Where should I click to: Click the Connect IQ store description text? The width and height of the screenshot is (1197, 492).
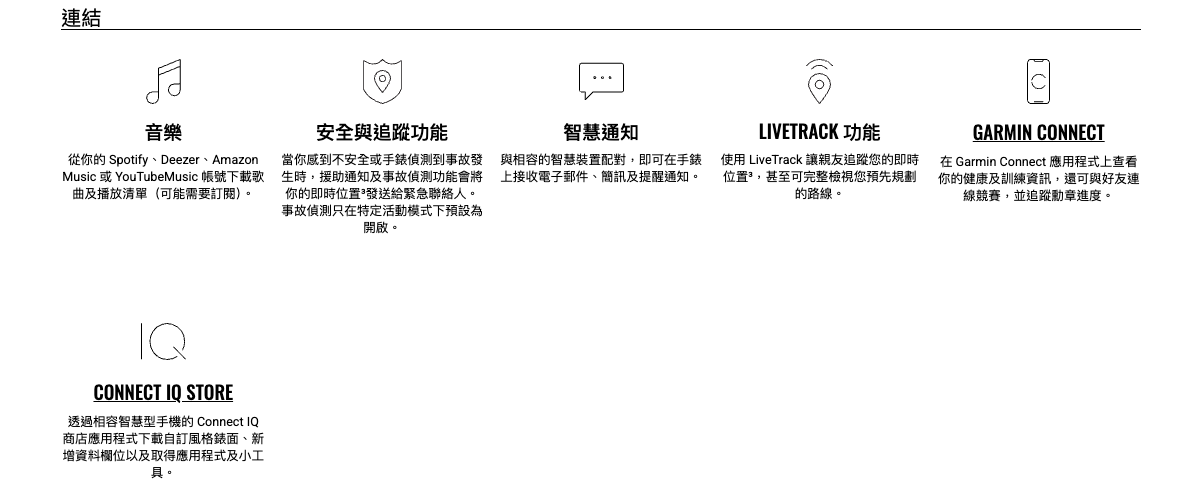(163, 447)
